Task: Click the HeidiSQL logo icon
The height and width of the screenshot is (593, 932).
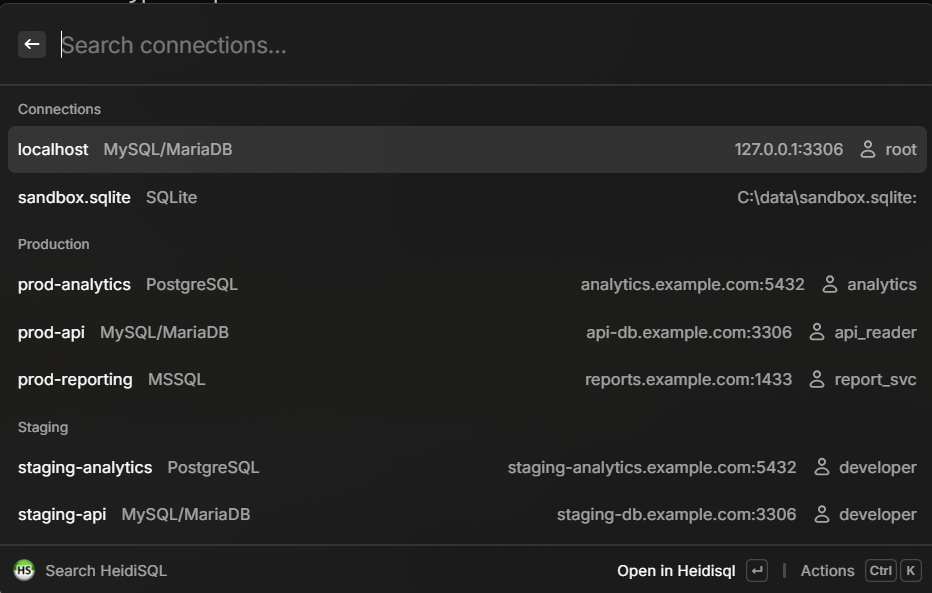Action: point(24,570)
